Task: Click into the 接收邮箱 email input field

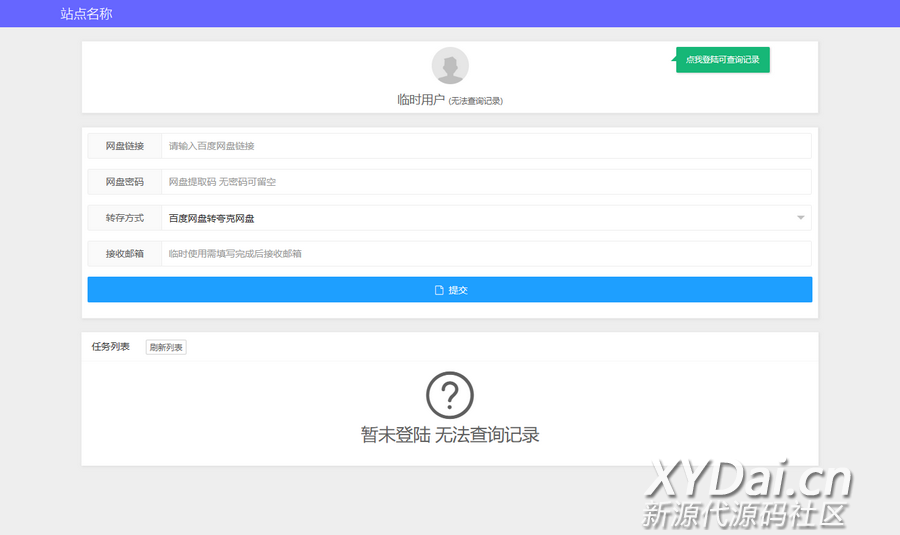Action: 485,254
